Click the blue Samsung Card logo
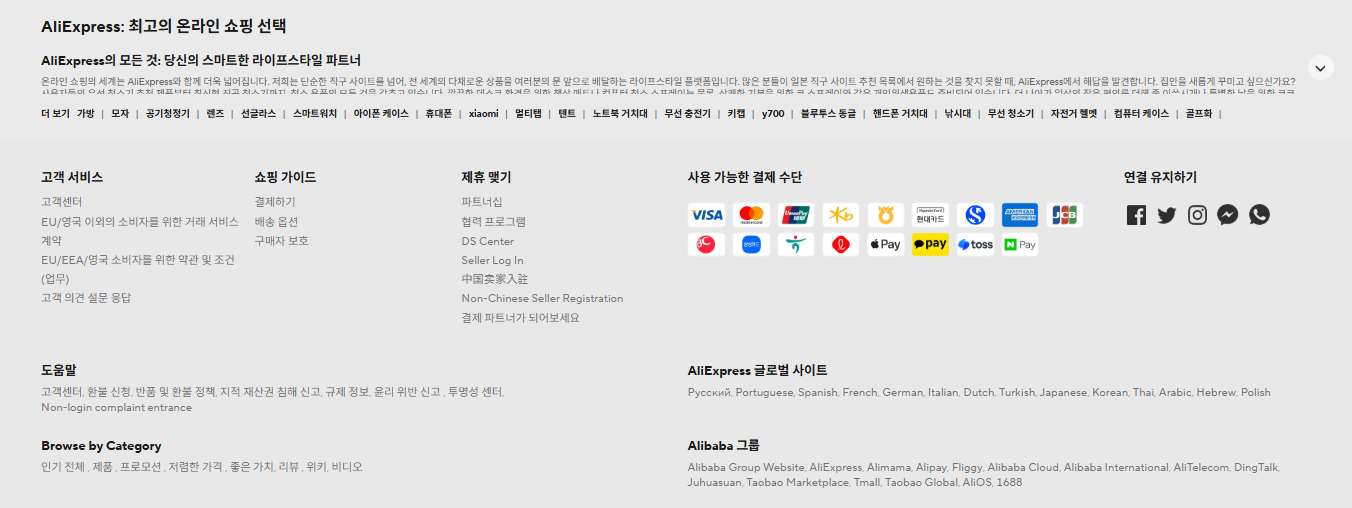This screenshot has width=1352, height=508. (x=751, y=244)
